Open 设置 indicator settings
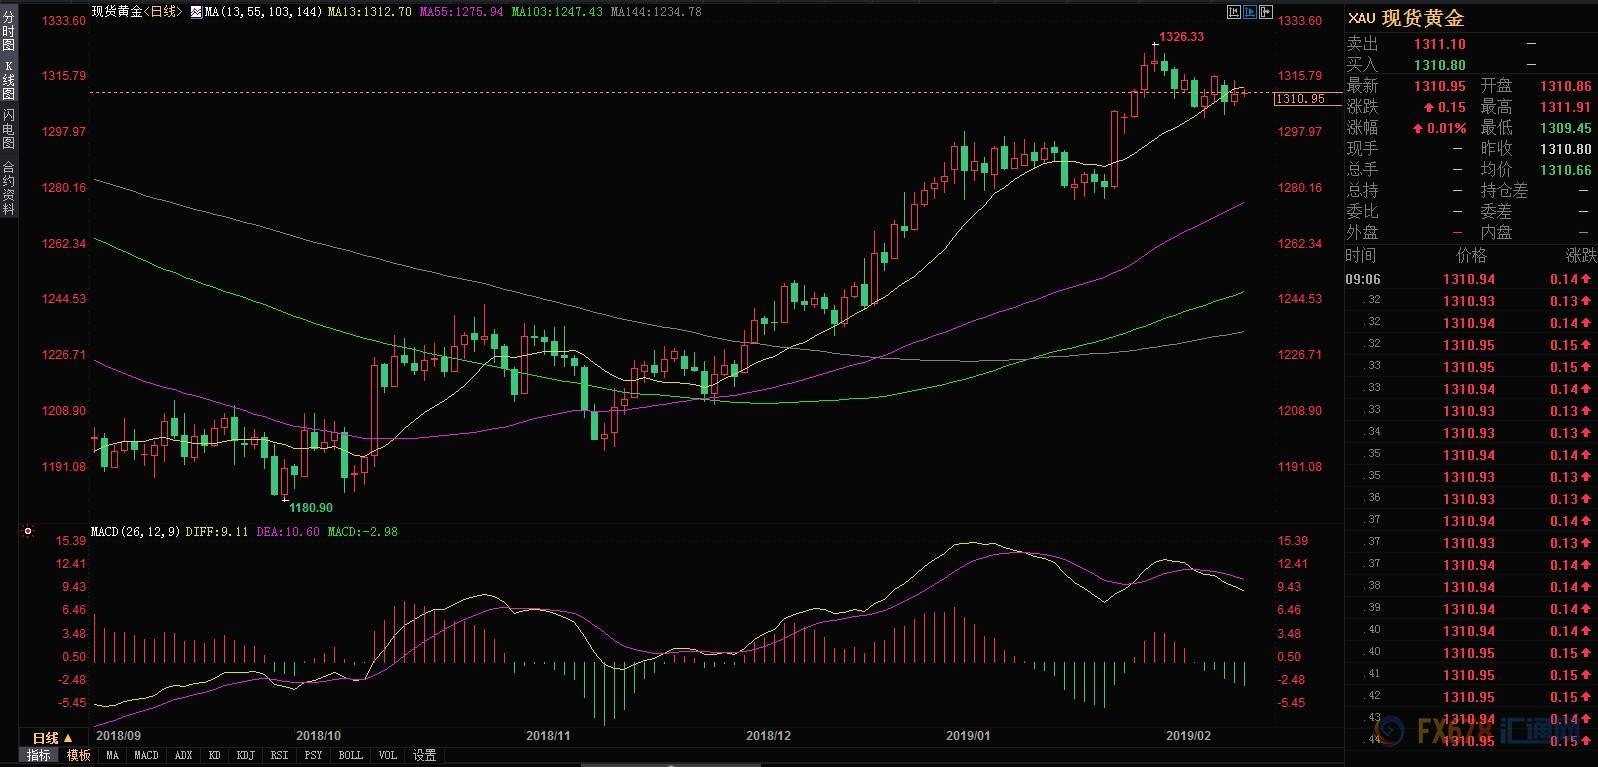 tap(424, 756)
